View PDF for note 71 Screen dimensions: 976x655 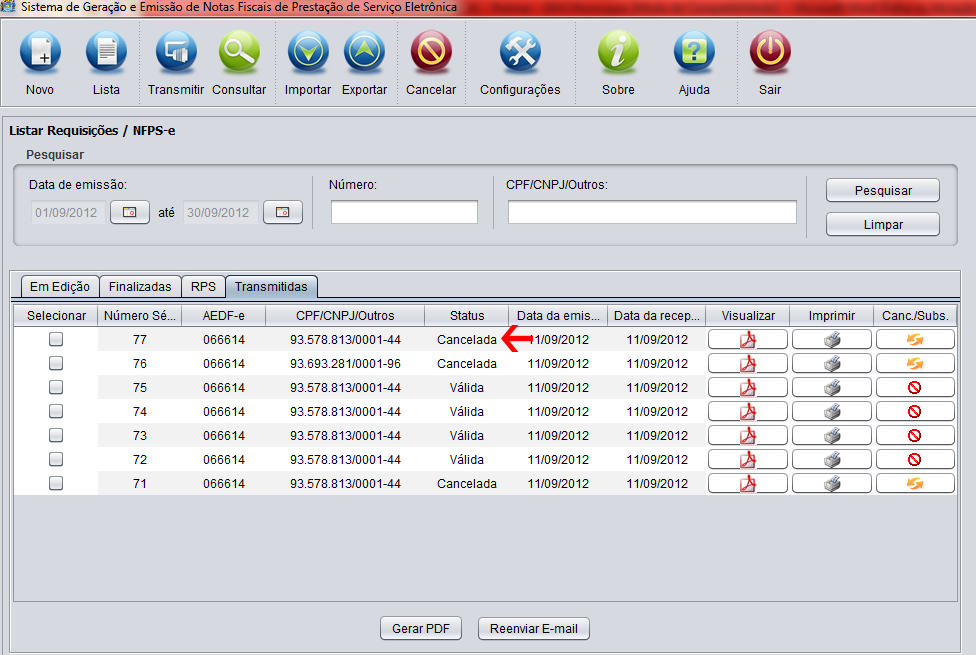(x=748, y=483)
